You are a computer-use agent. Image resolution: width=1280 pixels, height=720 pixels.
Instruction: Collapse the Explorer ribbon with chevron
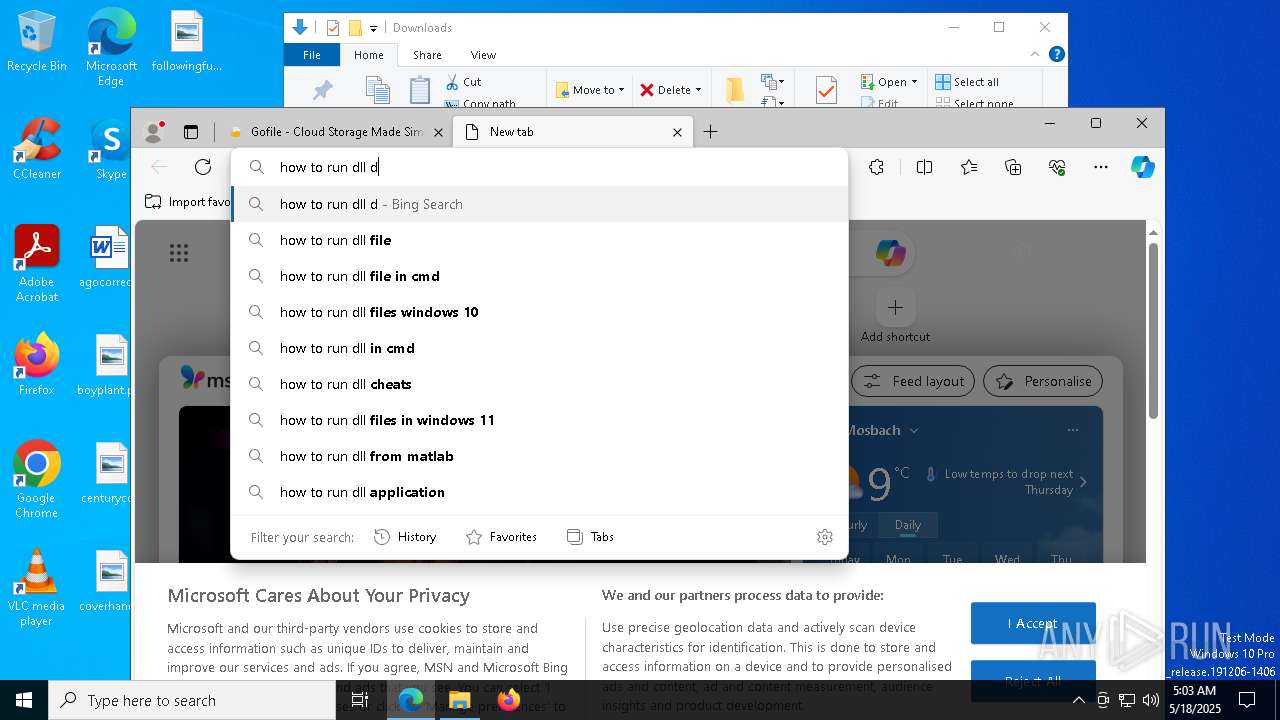pyautogui.click(x=1035, y=54)
